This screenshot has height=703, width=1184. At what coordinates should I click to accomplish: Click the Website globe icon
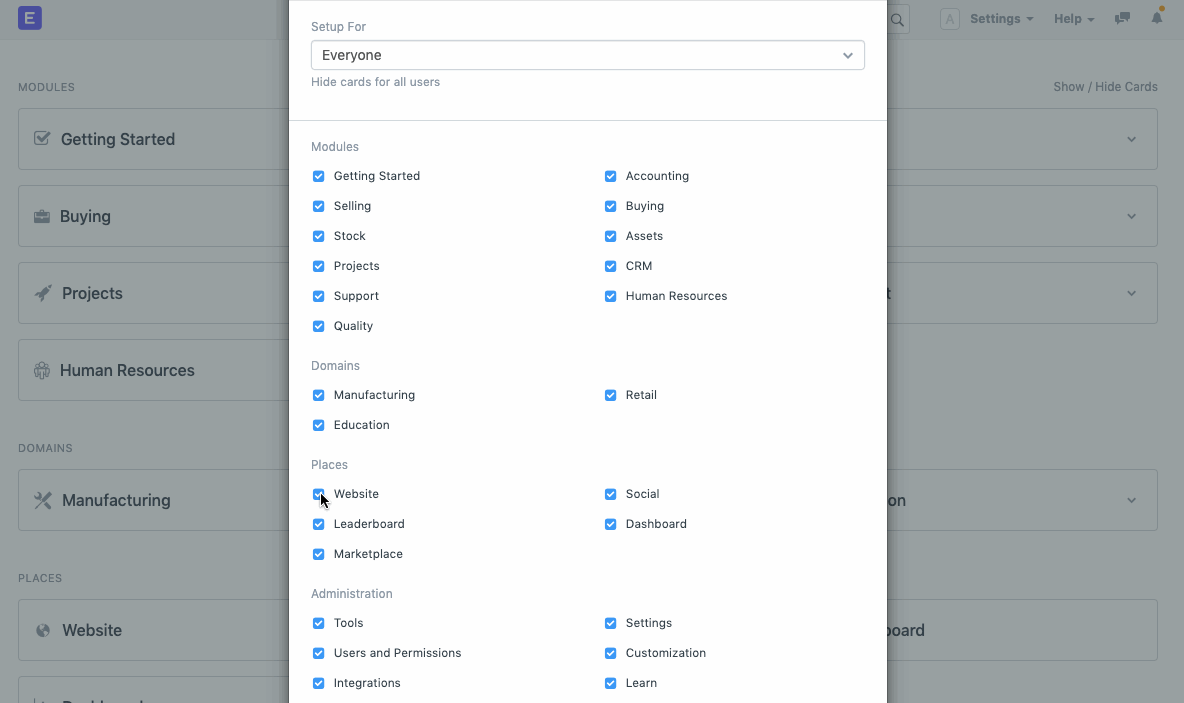tap(43, 630)
